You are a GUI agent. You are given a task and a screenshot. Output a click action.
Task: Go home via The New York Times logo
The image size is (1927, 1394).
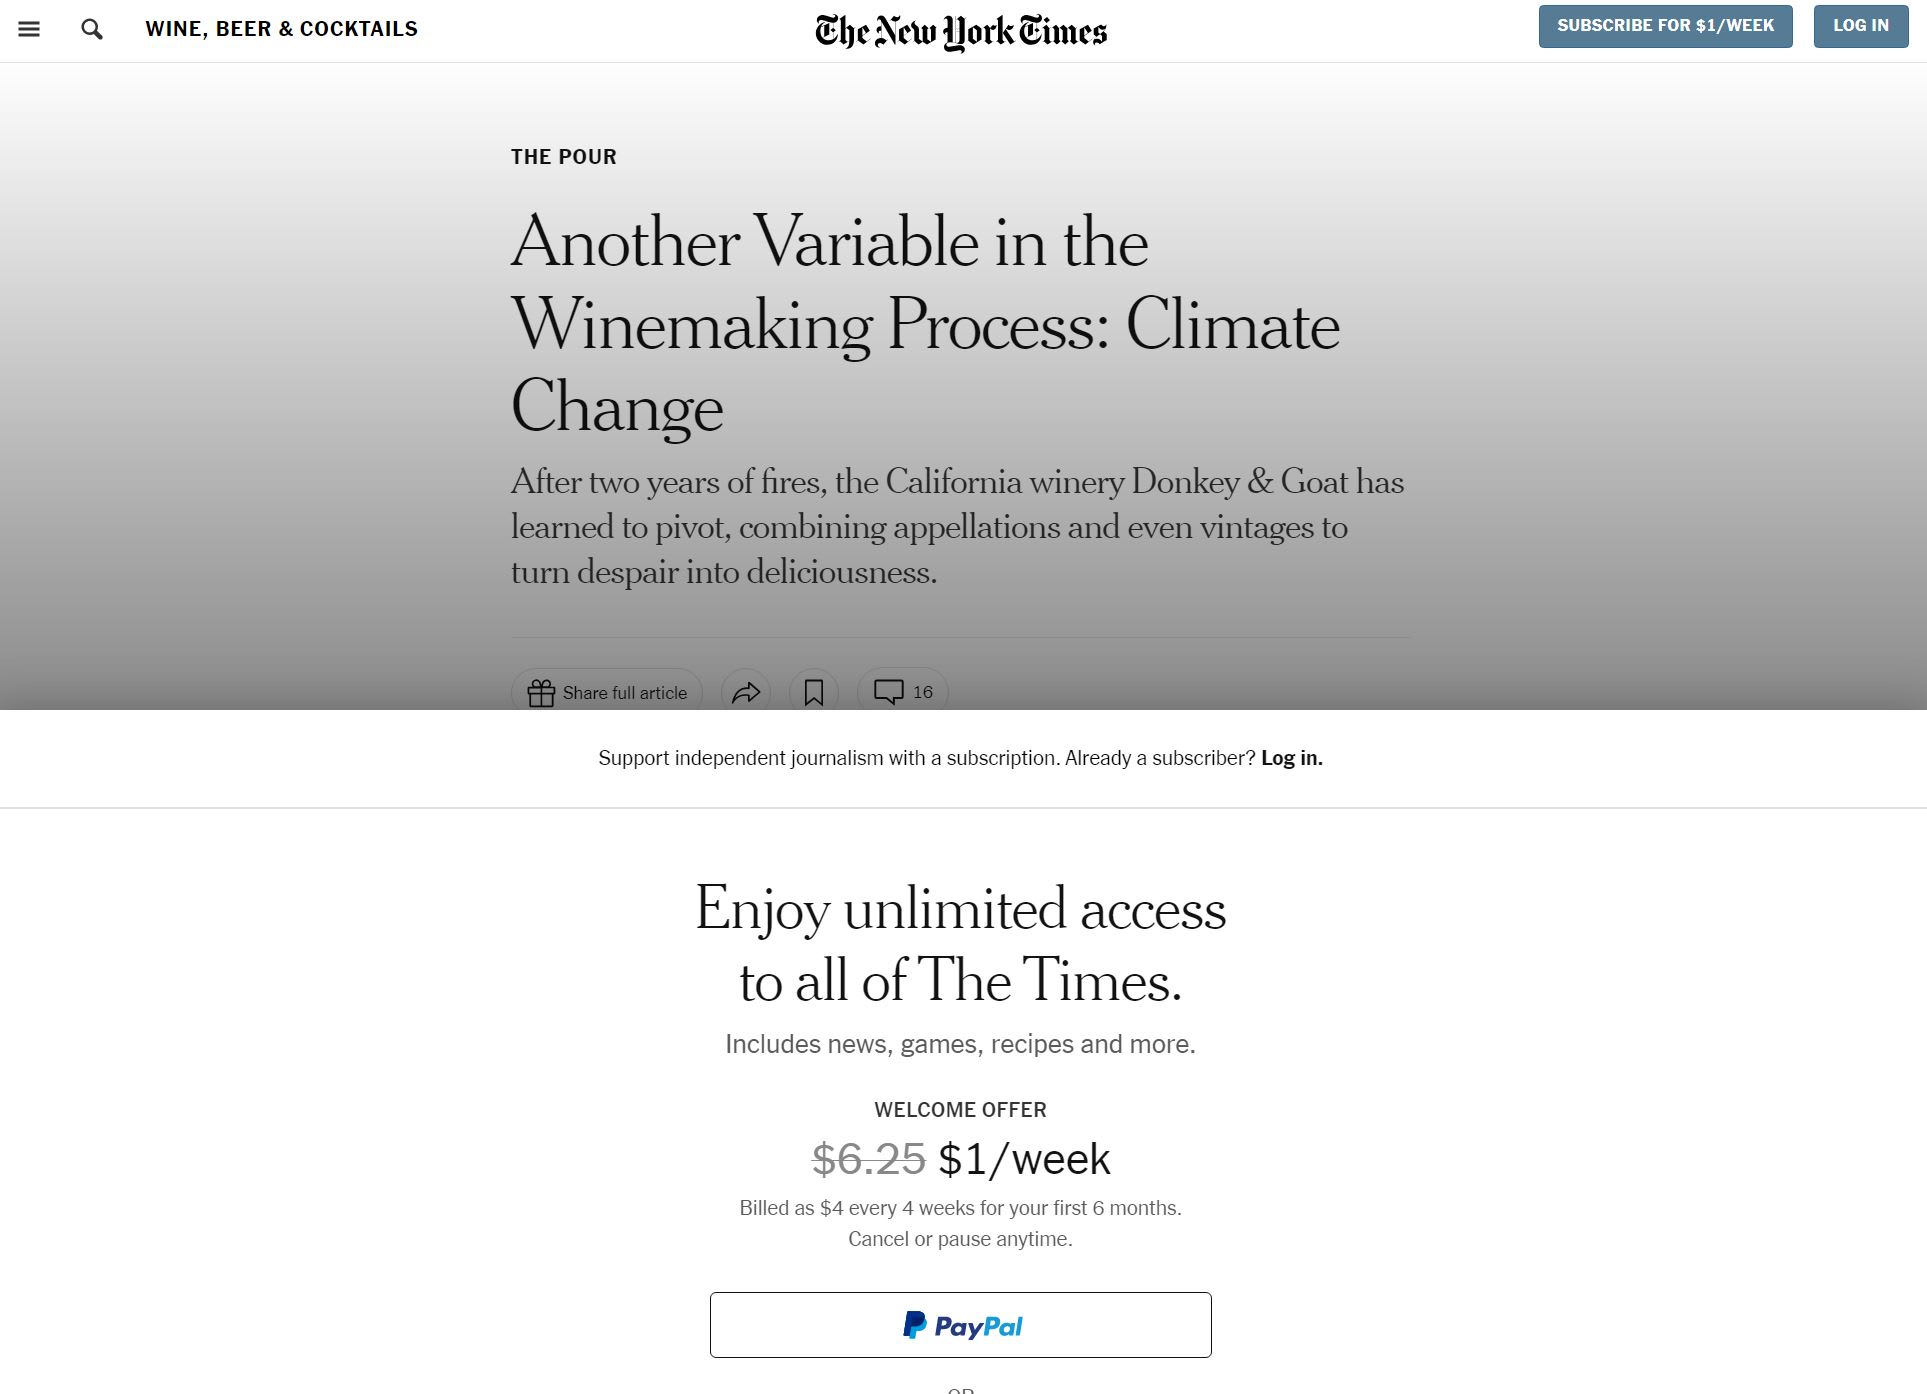coord(961,31)
